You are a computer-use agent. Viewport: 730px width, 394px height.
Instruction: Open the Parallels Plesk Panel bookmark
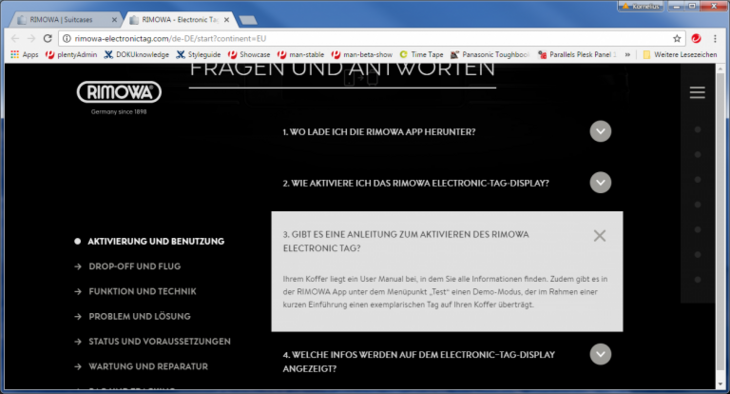click(x=577, y=54)
